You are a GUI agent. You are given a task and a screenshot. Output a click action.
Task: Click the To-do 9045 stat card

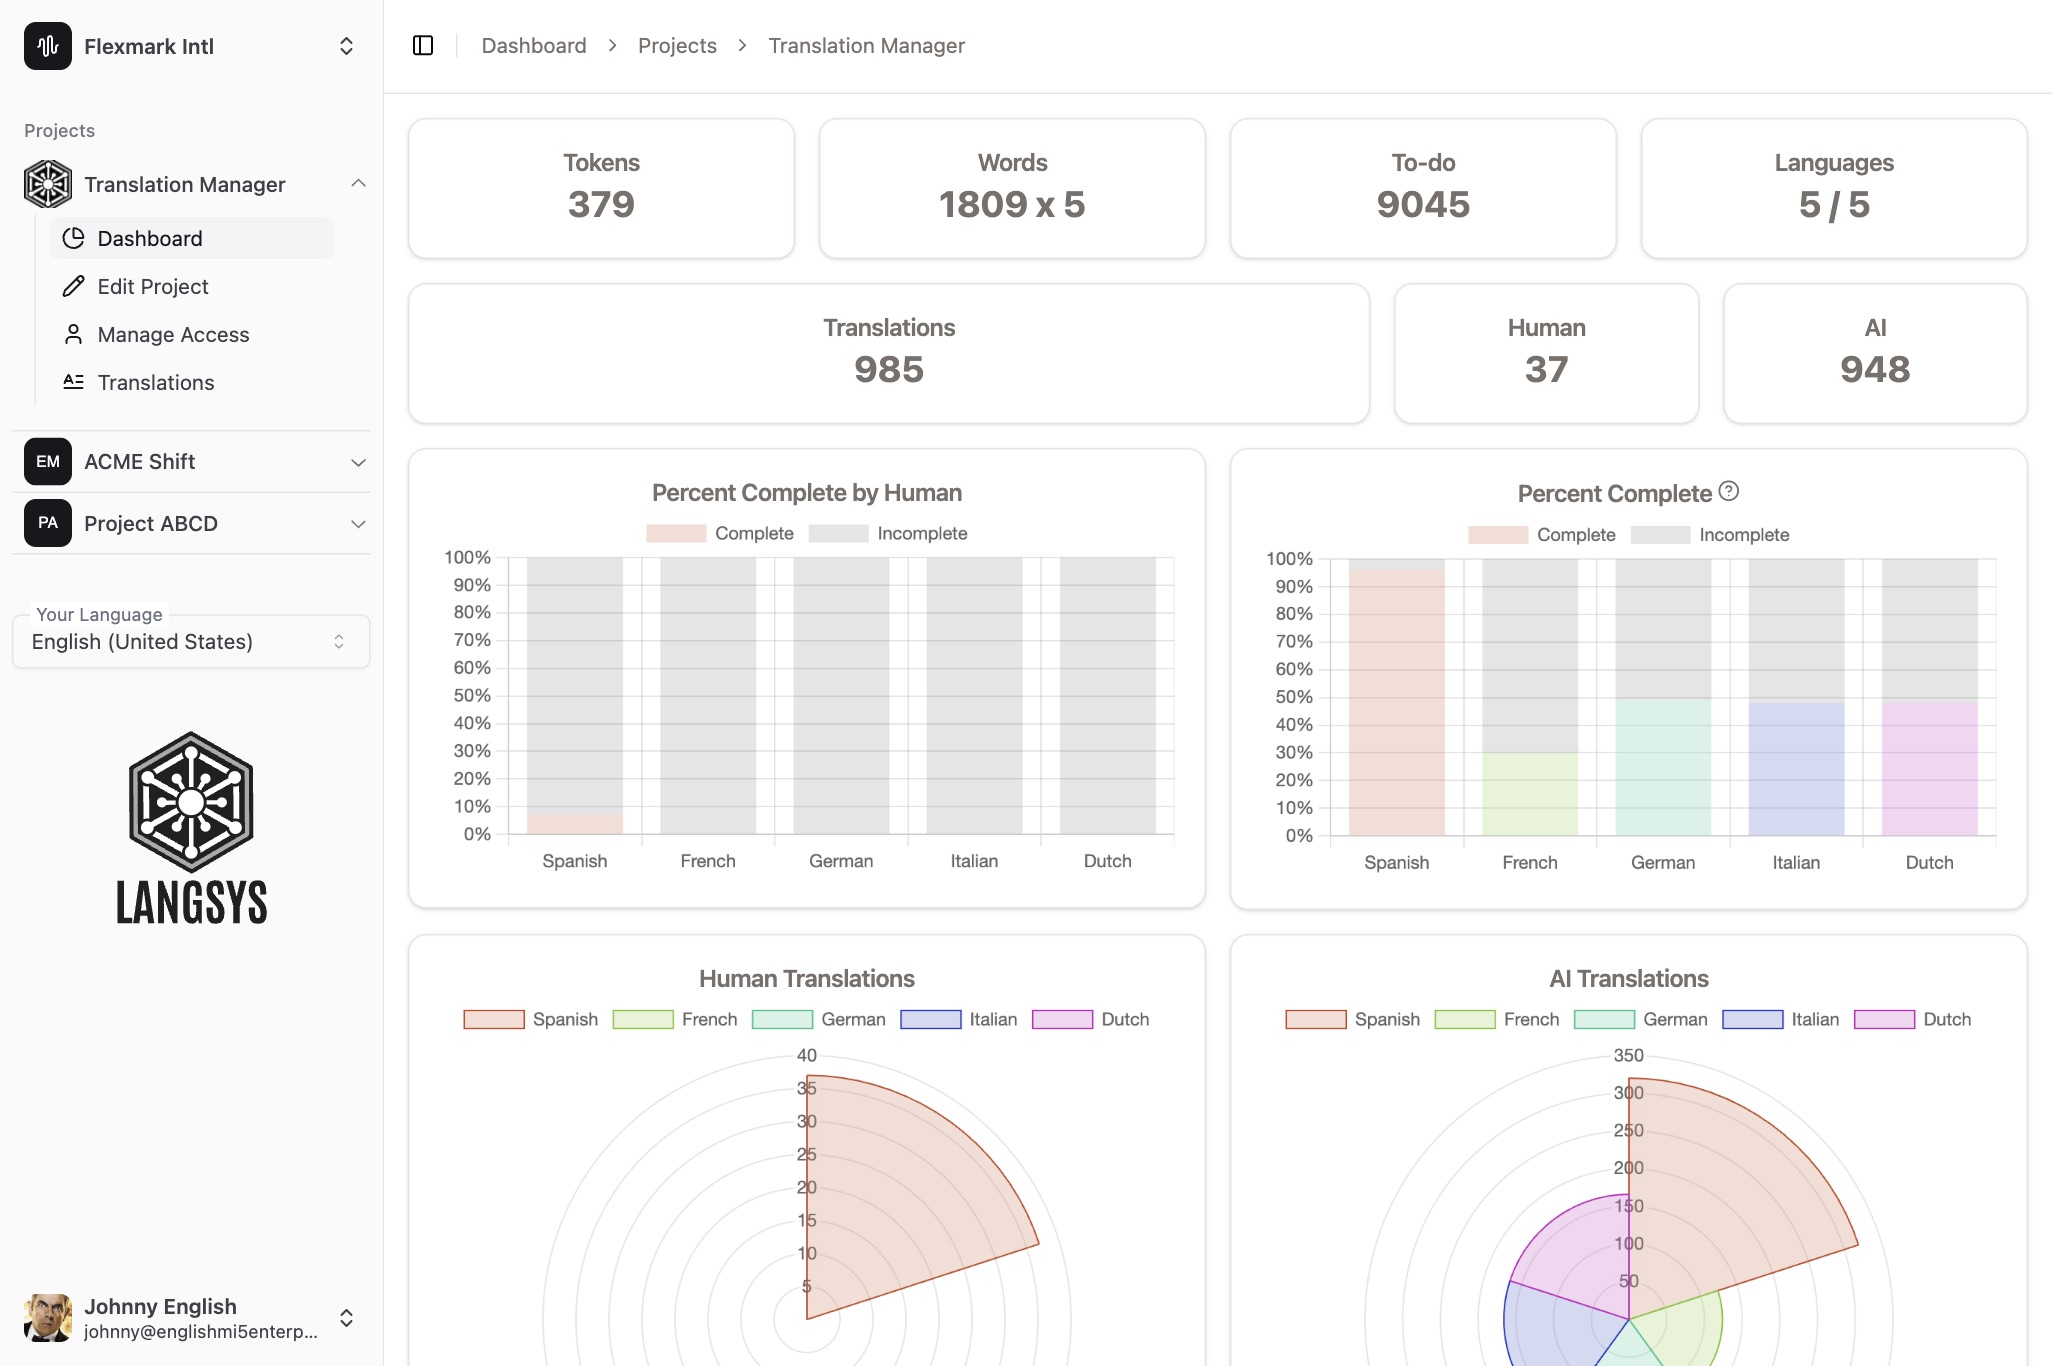click(x=1423, y=188)
